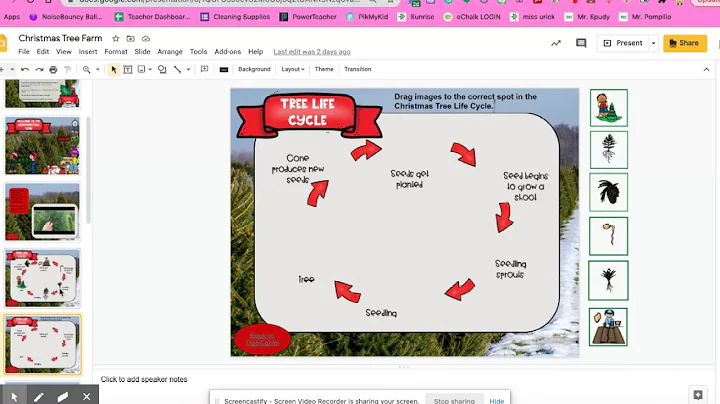Open the activity dashboard trend icon
The height and width of the screenshot is (404, 720).
pyautogui.click(x=556, y=43)
